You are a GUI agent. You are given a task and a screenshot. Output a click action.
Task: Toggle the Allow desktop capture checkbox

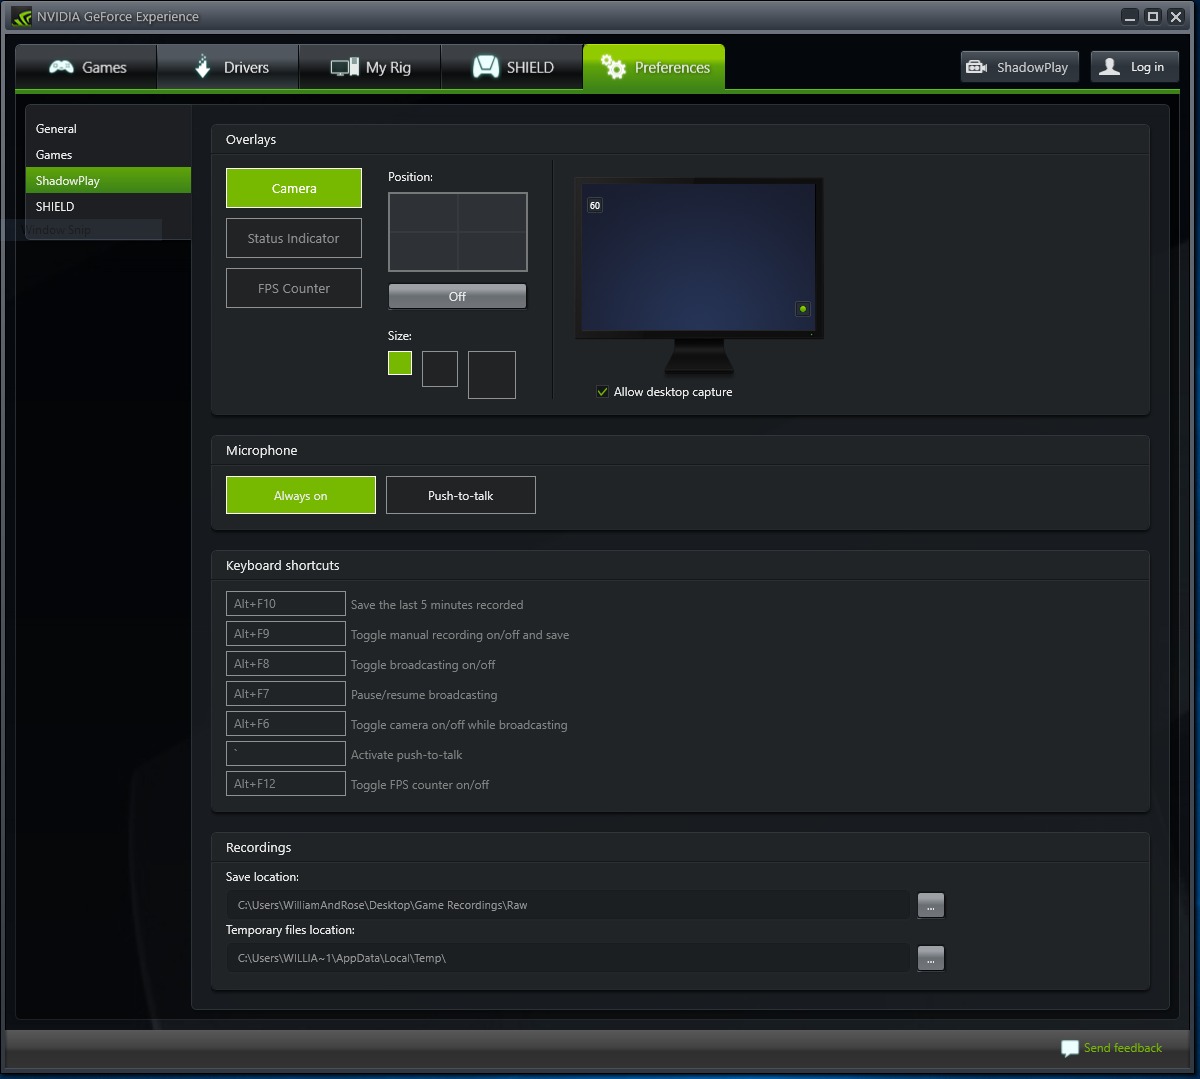(602, 392)
